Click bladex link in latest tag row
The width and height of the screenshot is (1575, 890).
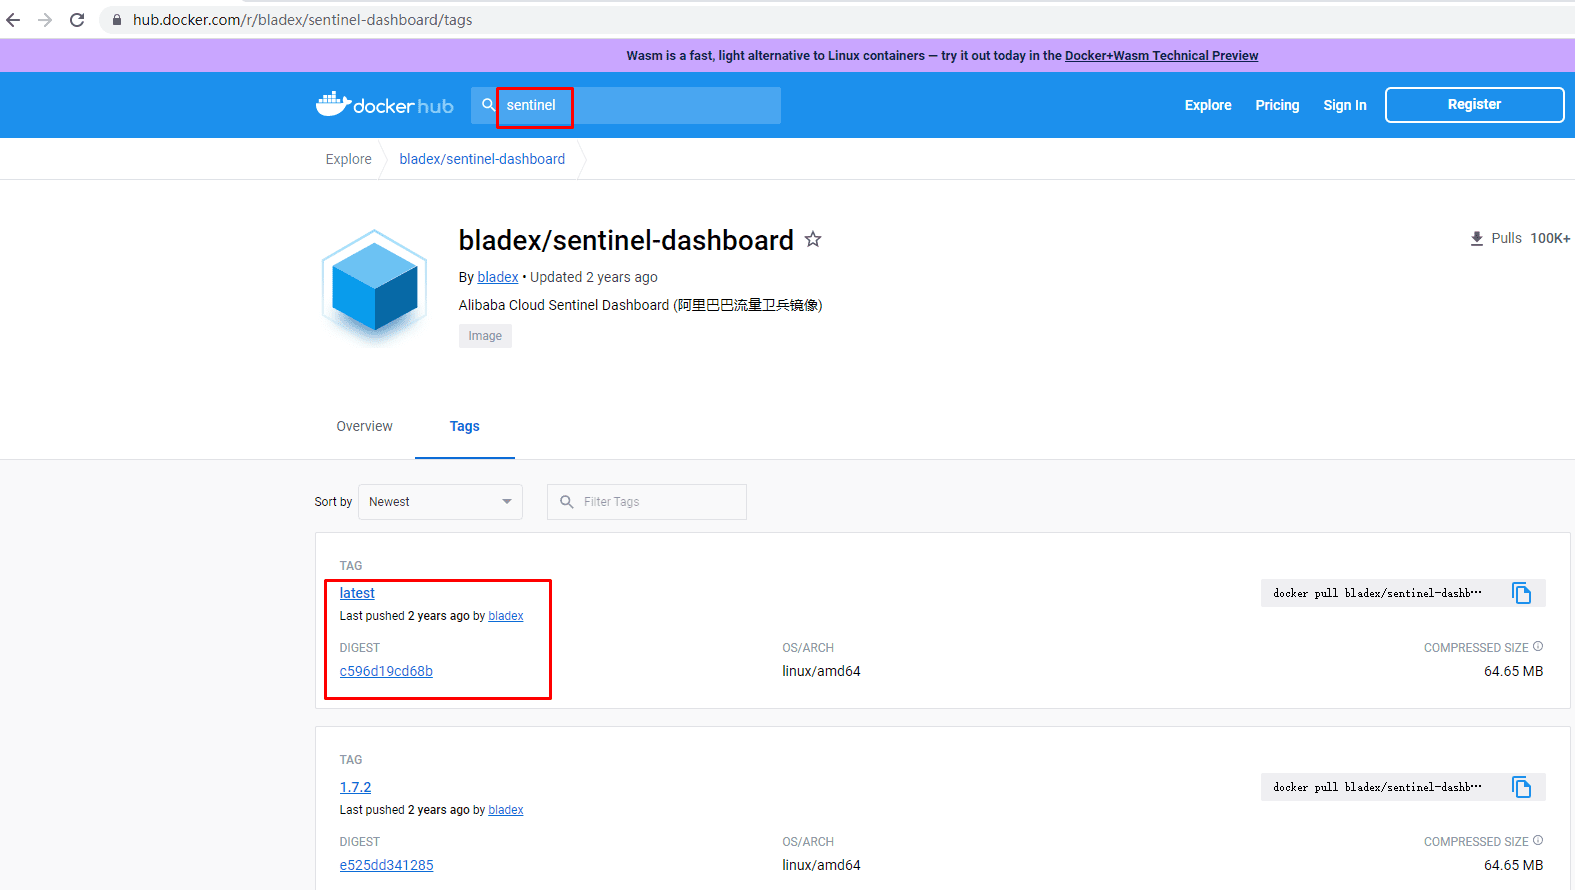click(506, 616)
